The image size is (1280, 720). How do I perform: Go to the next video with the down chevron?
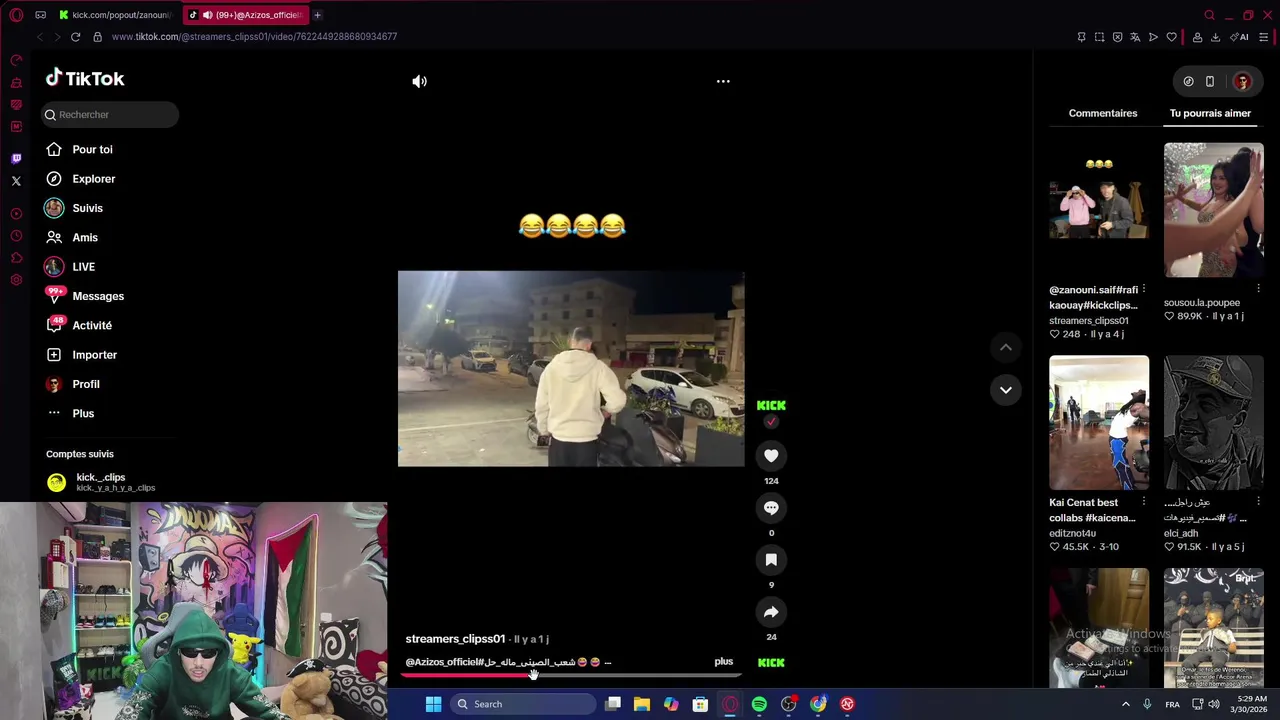pos(1006,390)
